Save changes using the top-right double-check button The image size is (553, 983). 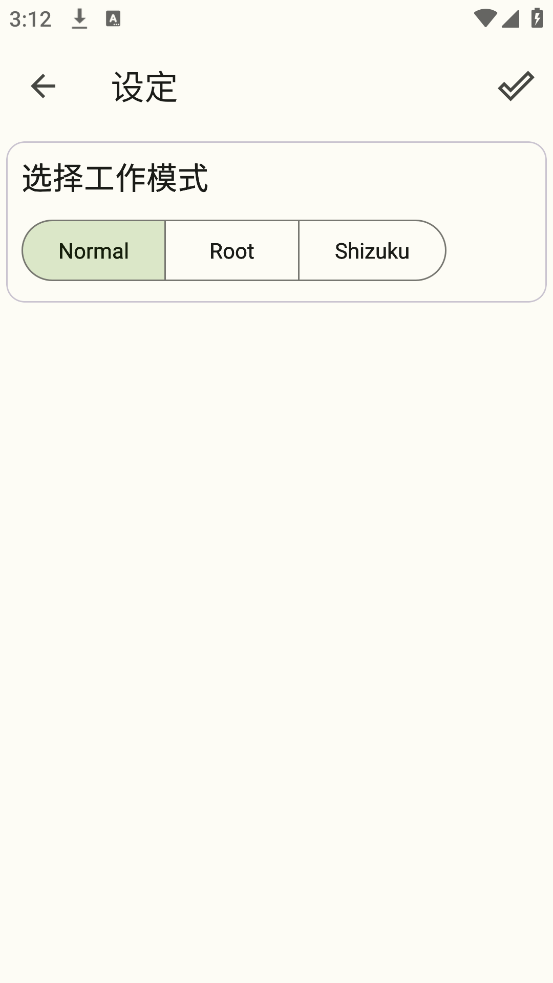(x=516, y=86)
